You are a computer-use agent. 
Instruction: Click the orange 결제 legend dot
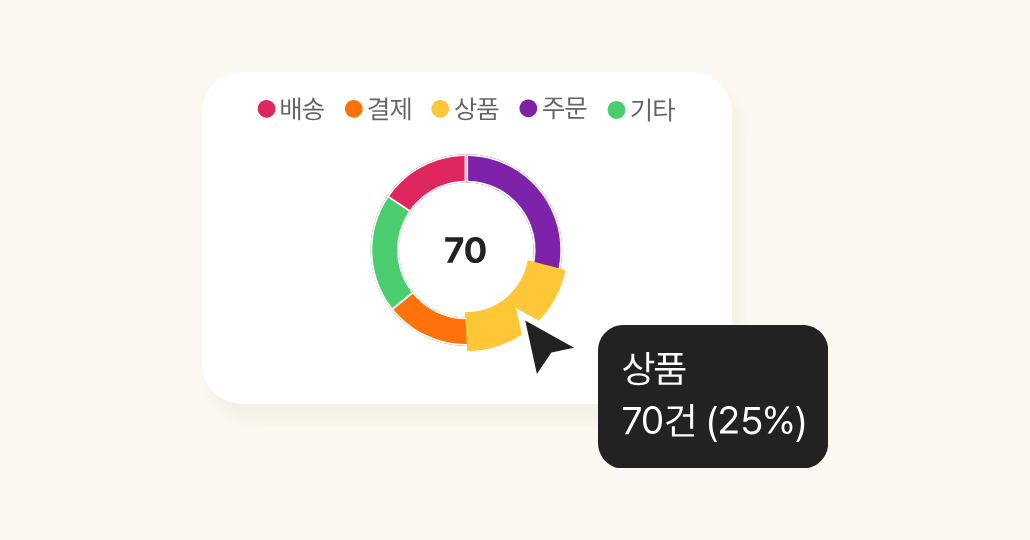353,109
